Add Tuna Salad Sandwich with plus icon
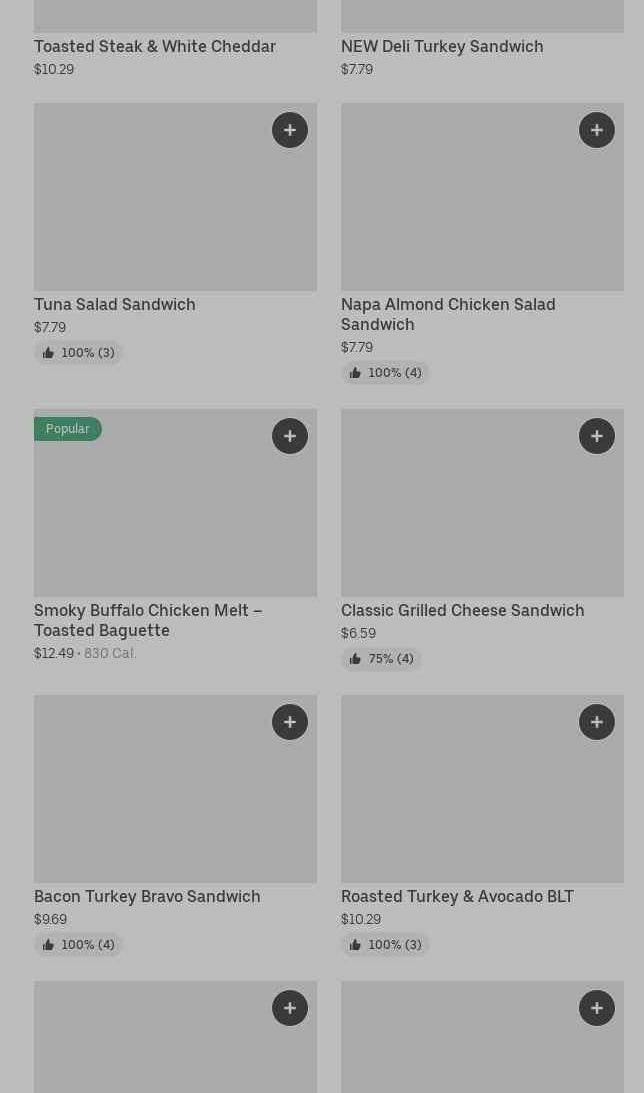 (290, 130)
